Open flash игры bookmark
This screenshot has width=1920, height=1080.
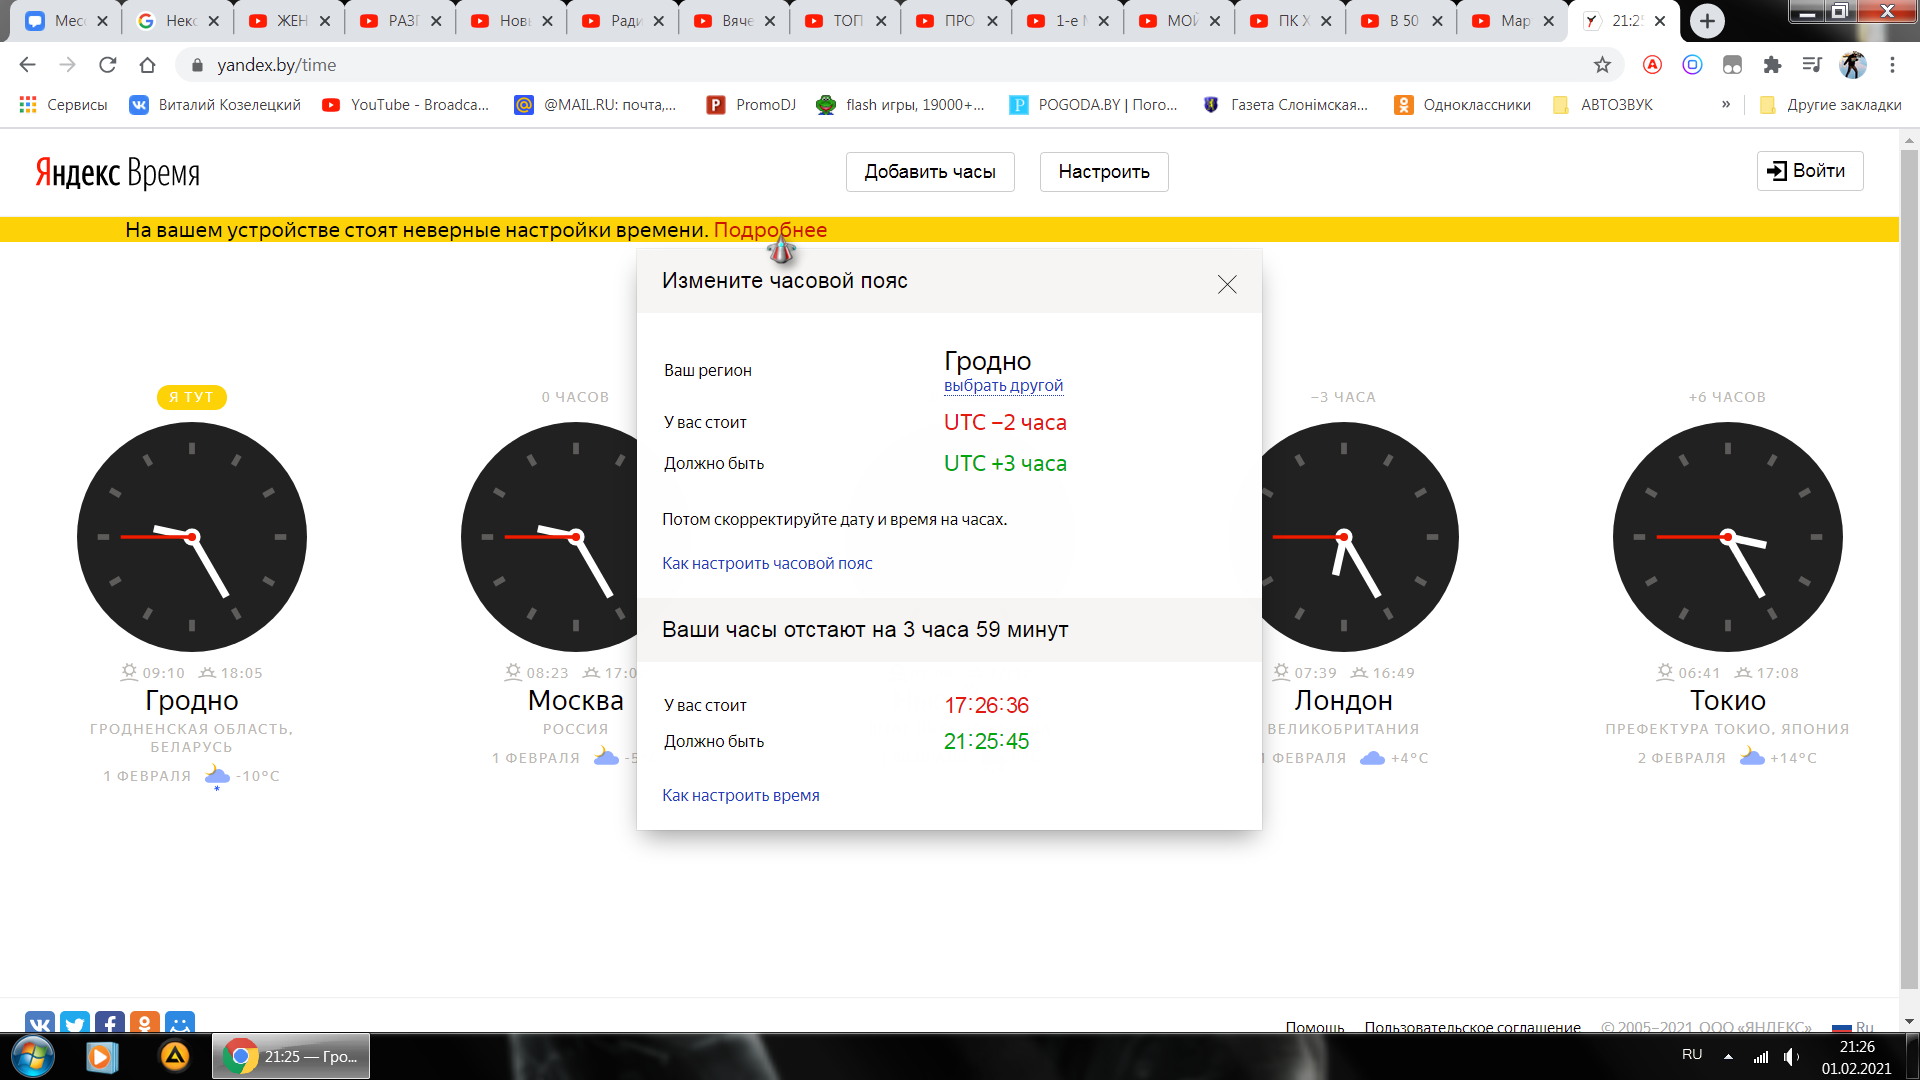(900, 105)
